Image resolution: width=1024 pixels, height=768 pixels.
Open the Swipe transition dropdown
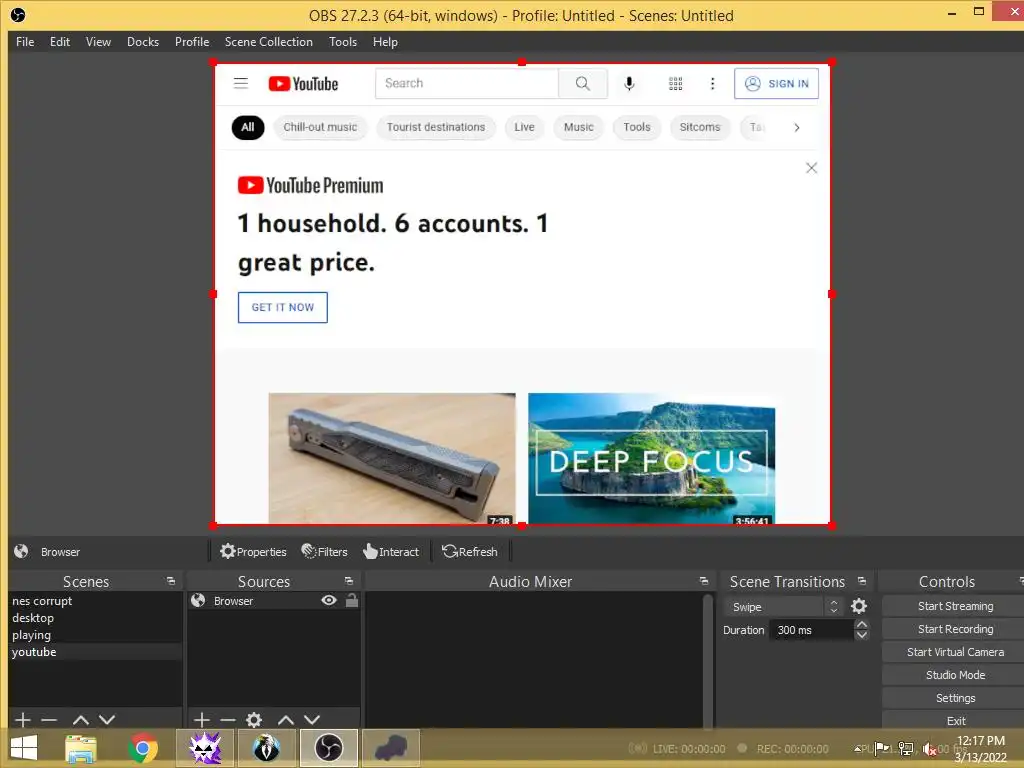coord(782,607)
